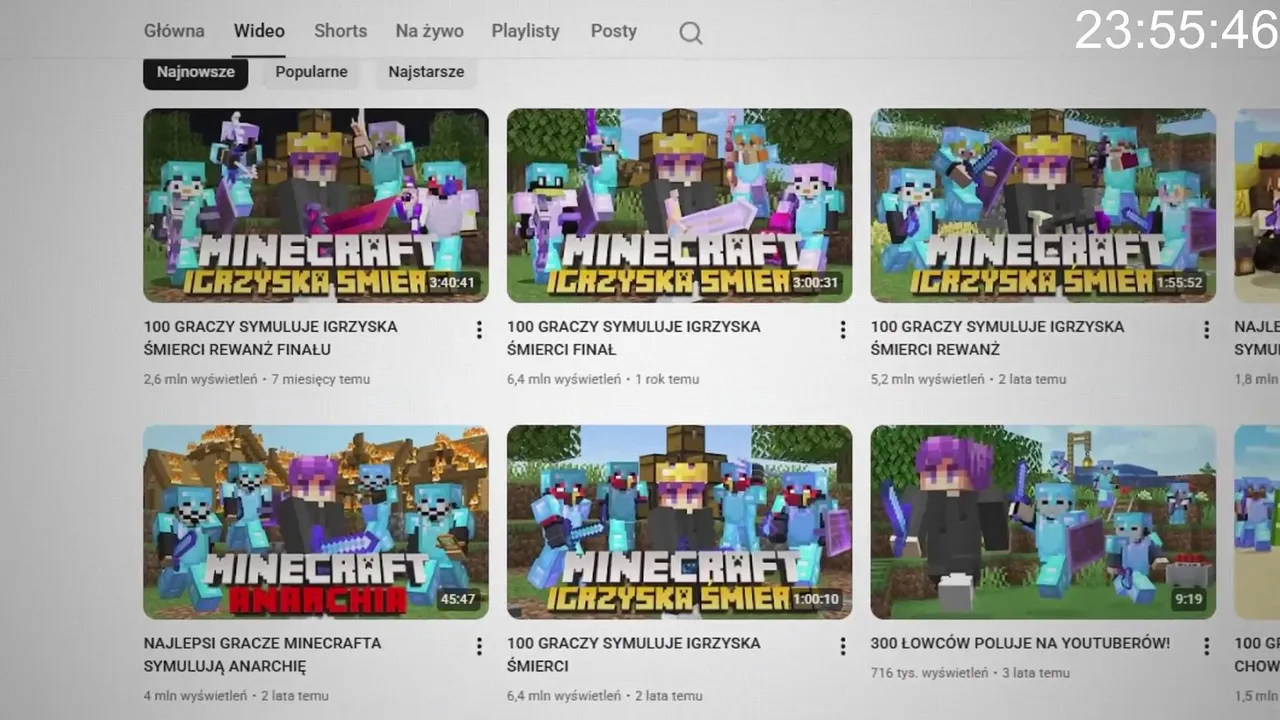
Task: Open menu for REWANŻ FINAŁU video
Action: [479, 330]
